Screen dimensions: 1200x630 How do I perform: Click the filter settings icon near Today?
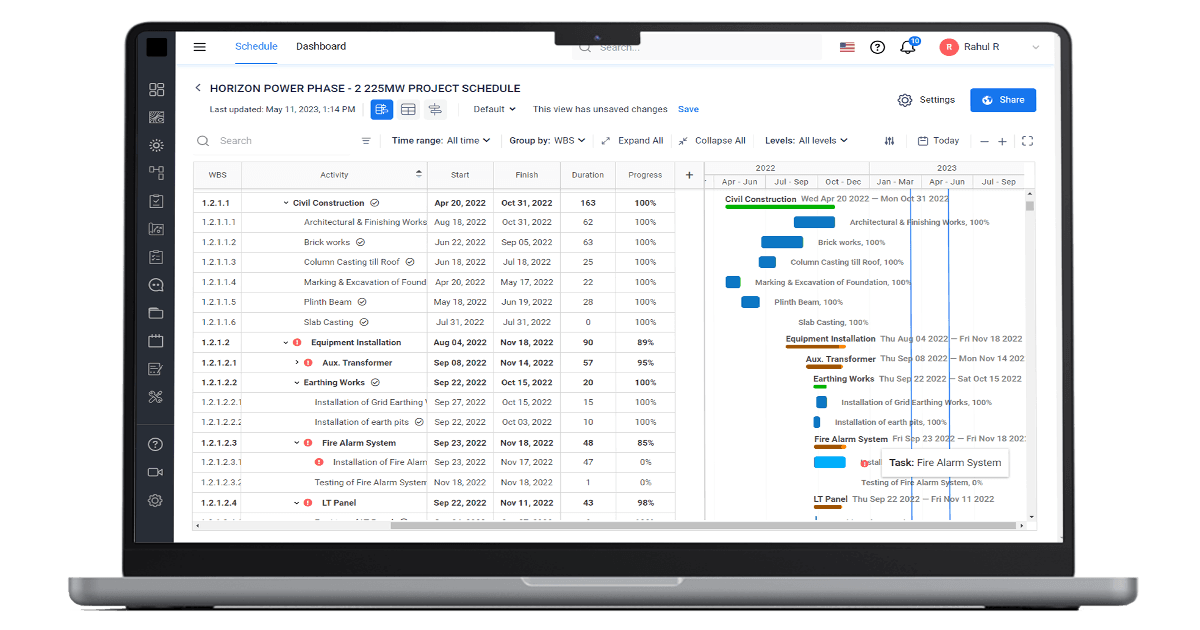point(889,141)
